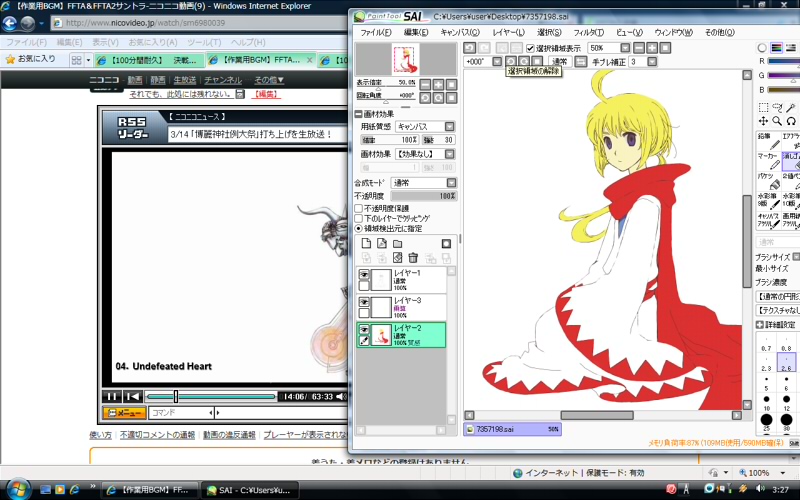Click the undo arrow in SAI's toolbar
This screenshot has width=800, height=500.
(x=469, y=48)
